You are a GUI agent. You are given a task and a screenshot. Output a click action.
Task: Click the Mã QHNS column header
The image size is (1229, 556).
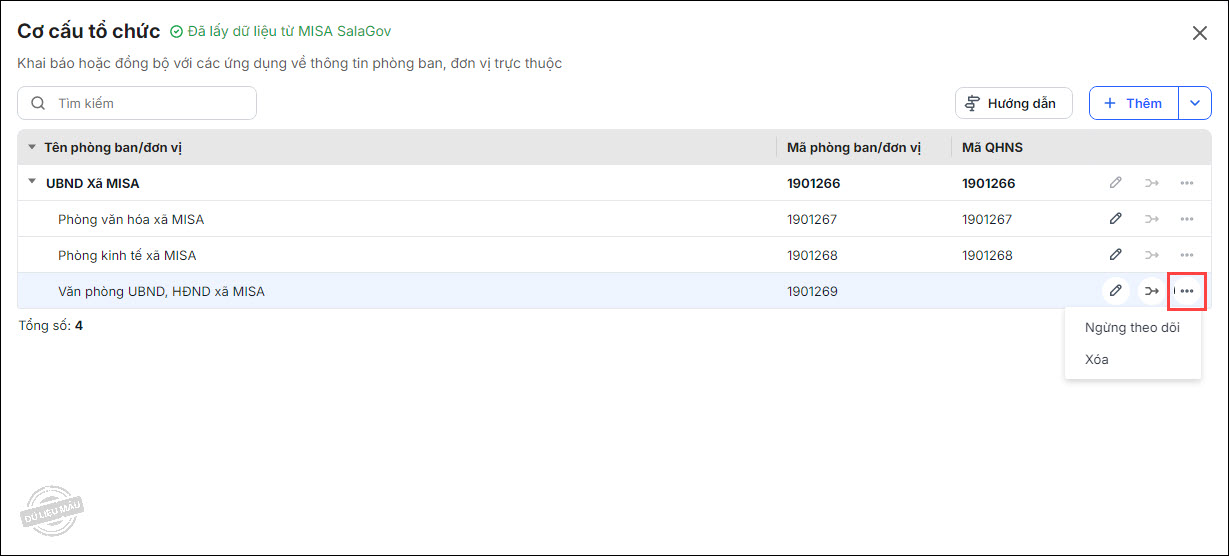pos(992,148)
